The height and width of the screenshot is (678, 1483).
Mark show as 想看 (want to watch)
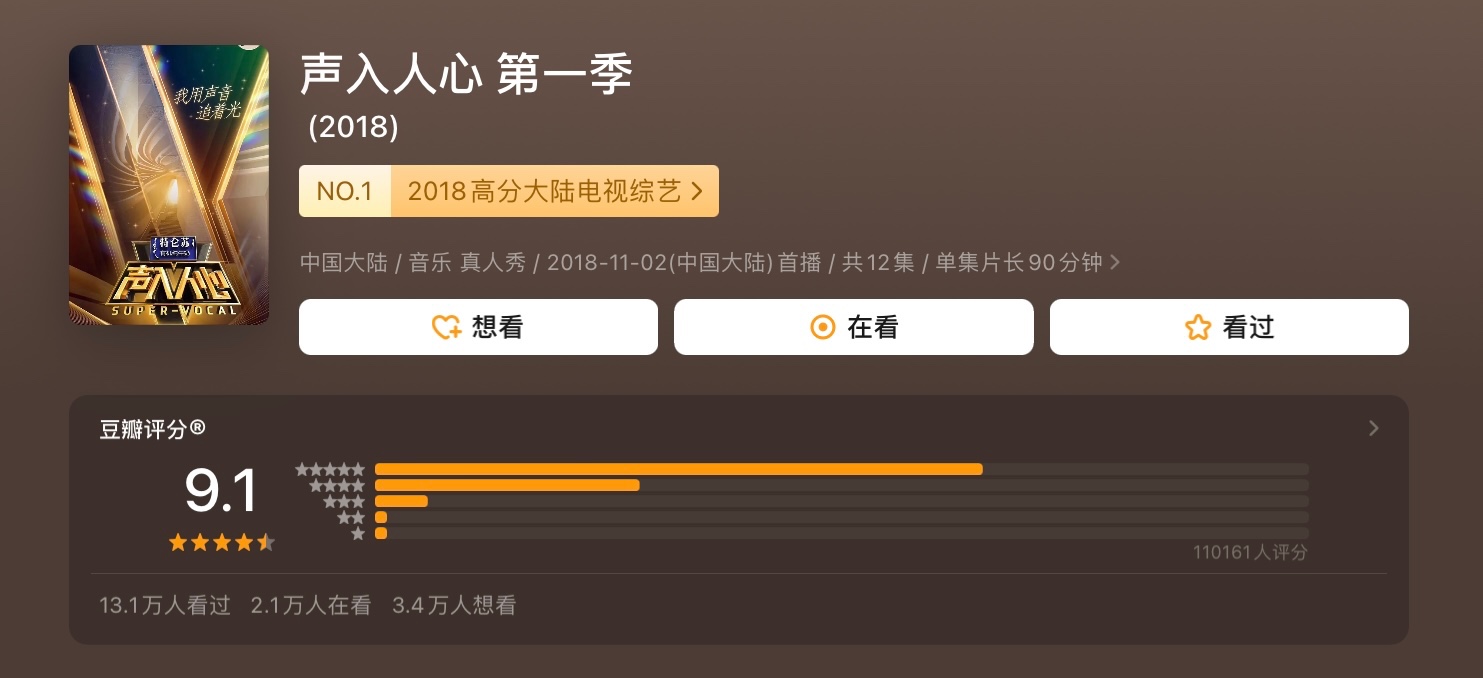tap(478, 327)
